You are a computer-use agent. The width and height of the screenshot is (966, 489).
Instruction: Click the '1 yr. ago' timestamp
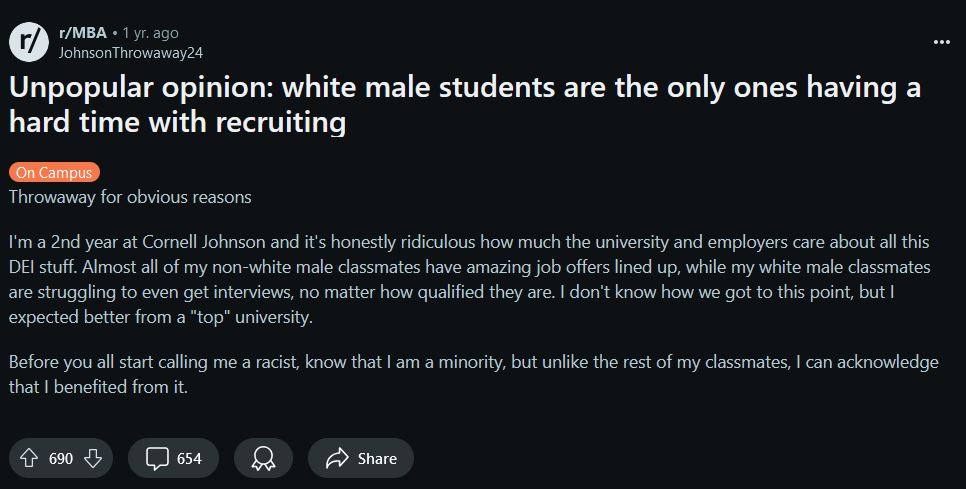(x=150, y=33)
